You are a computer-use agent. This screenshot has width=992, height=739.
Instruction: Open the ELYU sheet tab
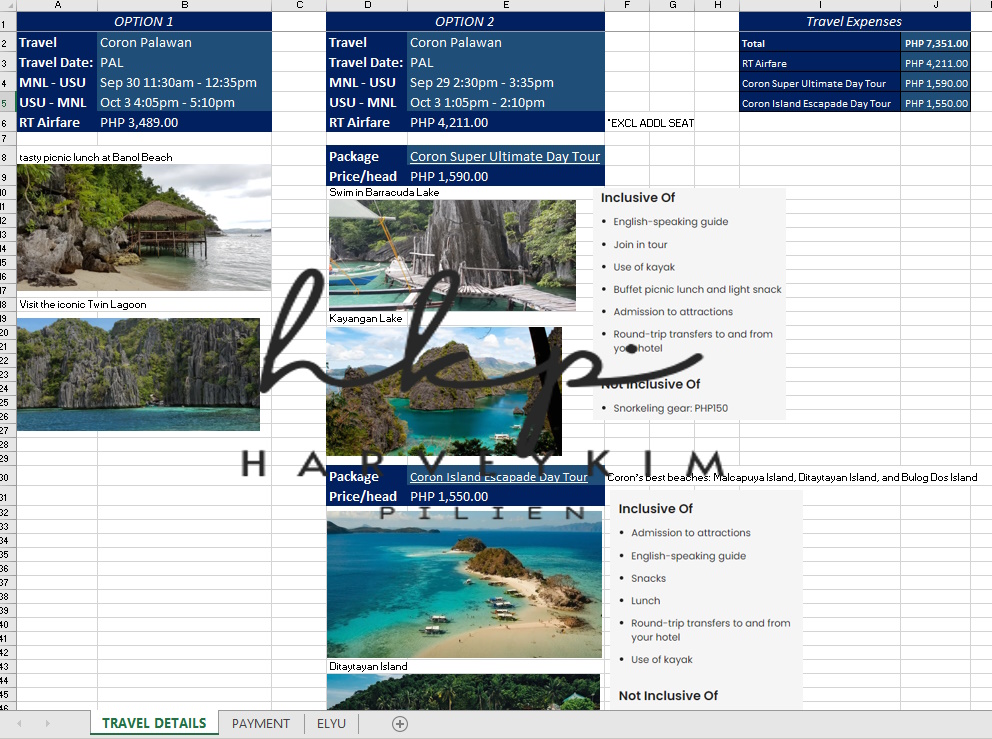tap(332, 723)
